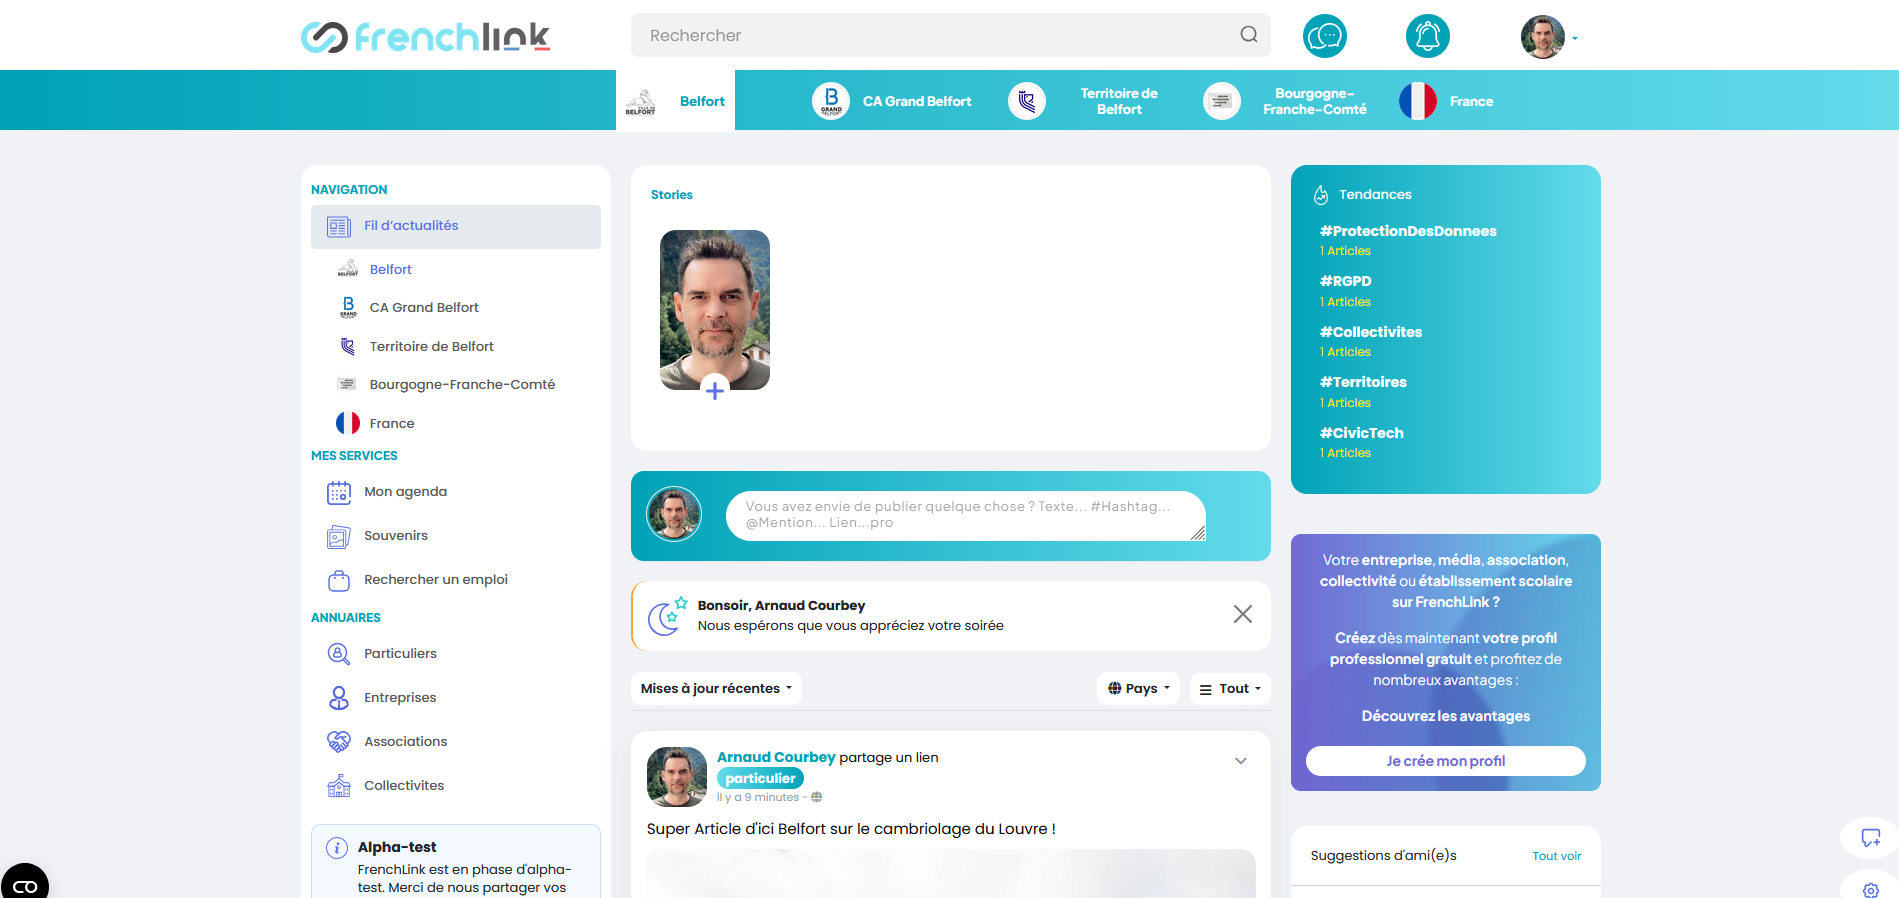Dismiss the Bonsoir greeting banner
The height and width of the screenshot is (898, 1899).
(x=1242, y=614)
